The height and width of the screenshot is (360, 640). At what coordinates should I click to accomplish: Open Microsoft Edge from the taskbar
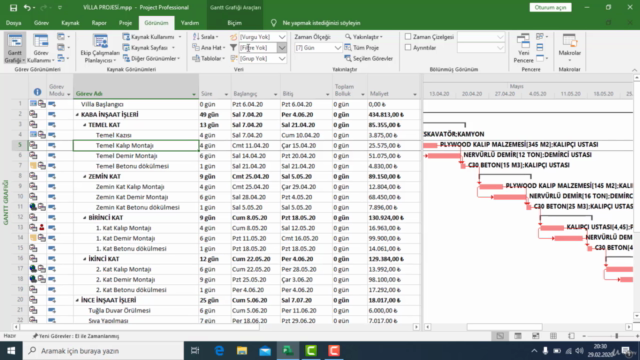pyautogui.click(x=219, y=351)
